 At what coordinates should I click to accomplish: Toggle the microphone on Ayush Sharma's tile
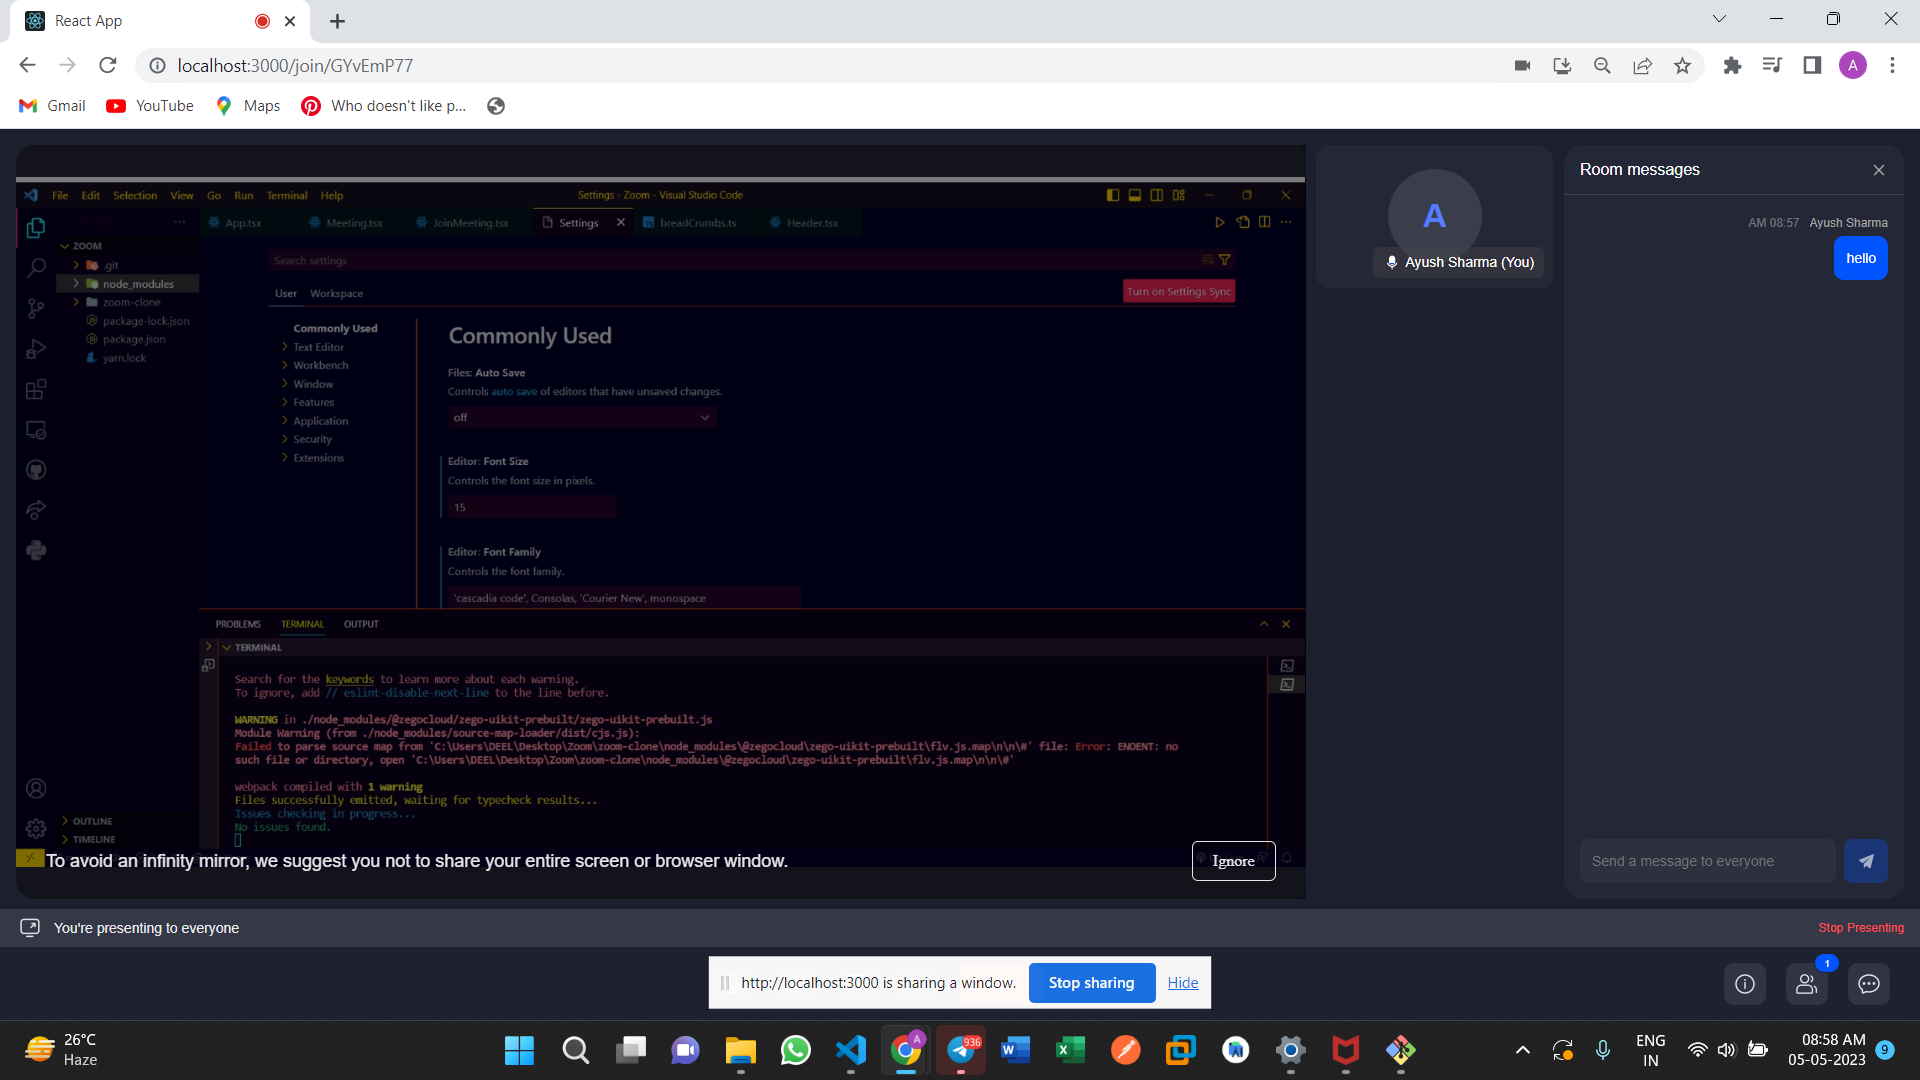pos(1391,262)
